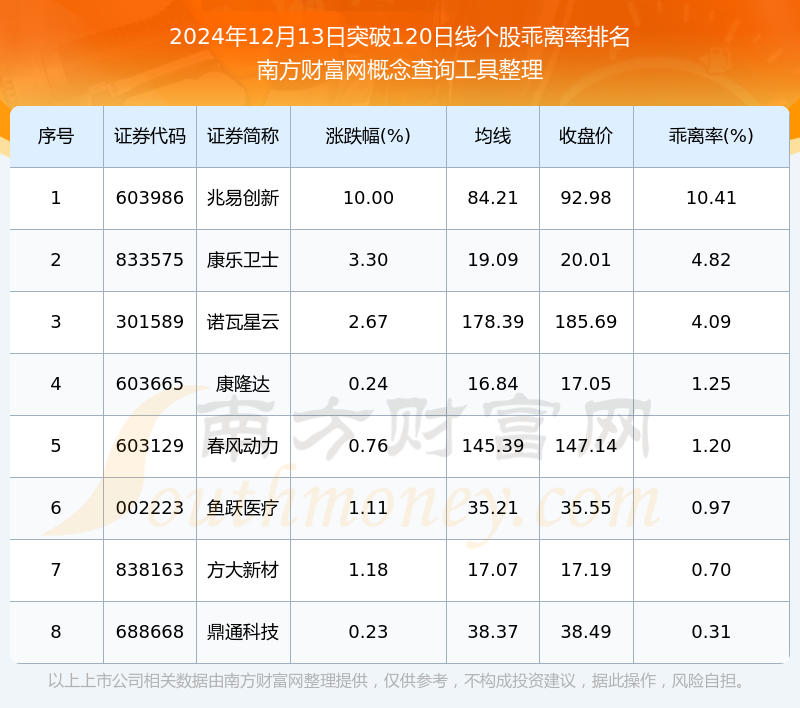
Task: Click the 均线 column header
Action: click(493, 136)
